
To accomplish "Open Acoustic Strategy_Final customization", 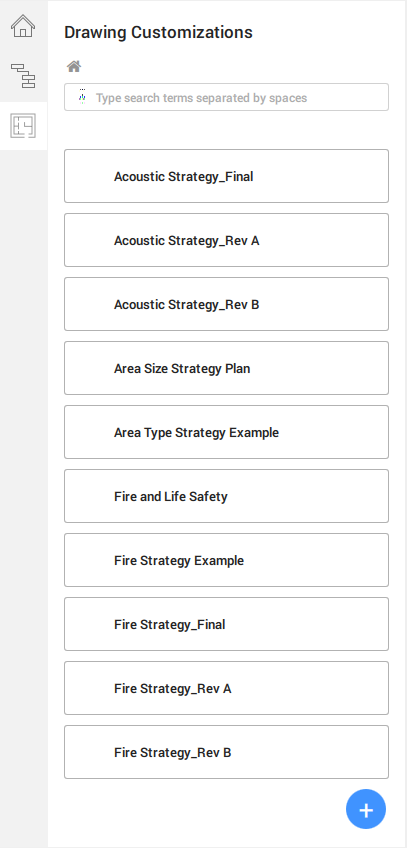I will pyautogui.click(x=226, y=176).
